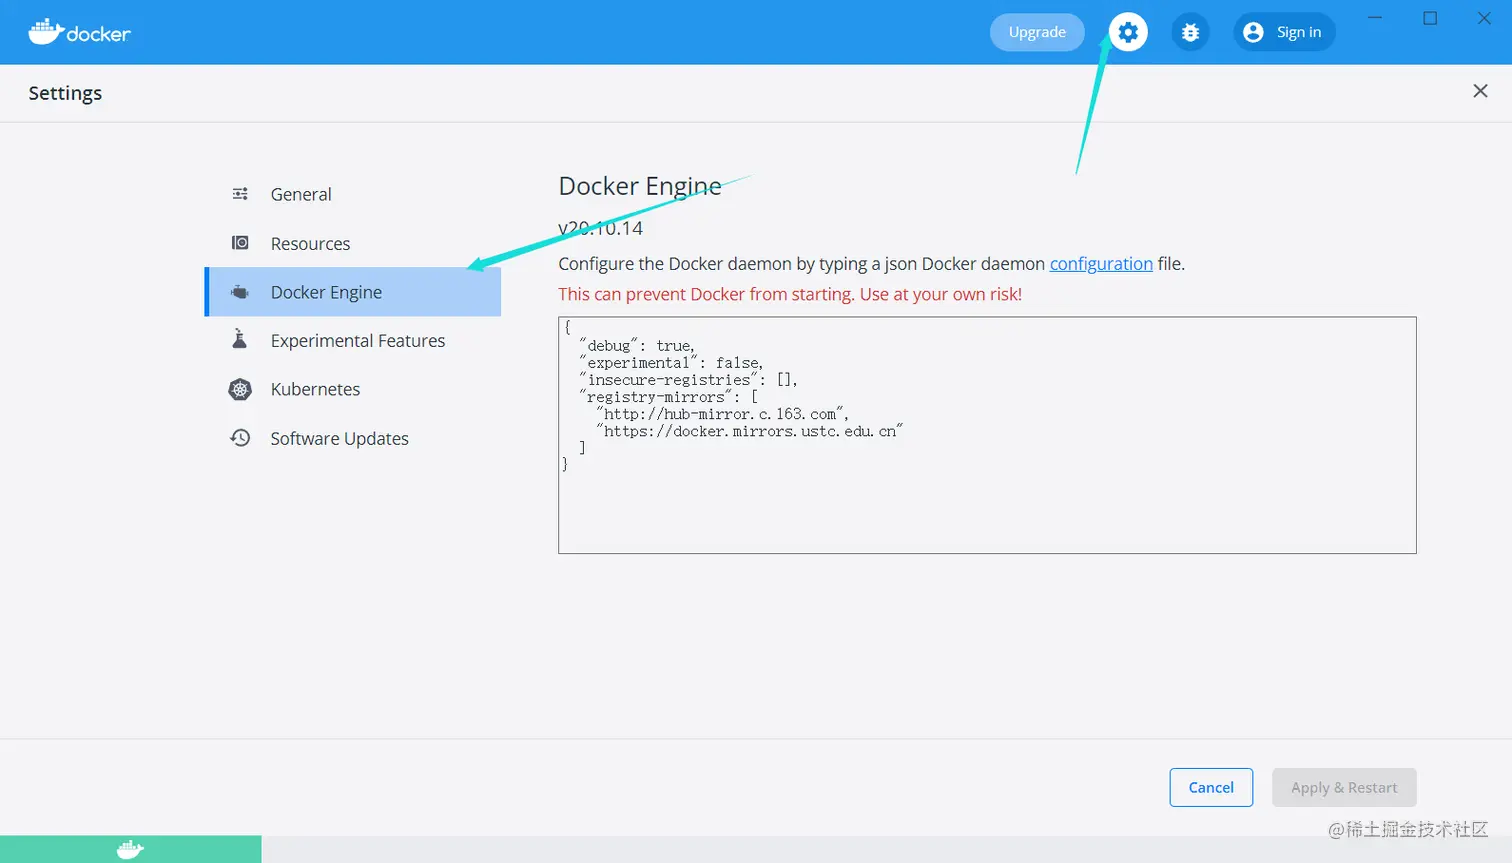This screenshot has width=1512, height=863.
Task: Click the Apply & Restart button
Action: pos(1344,787)
